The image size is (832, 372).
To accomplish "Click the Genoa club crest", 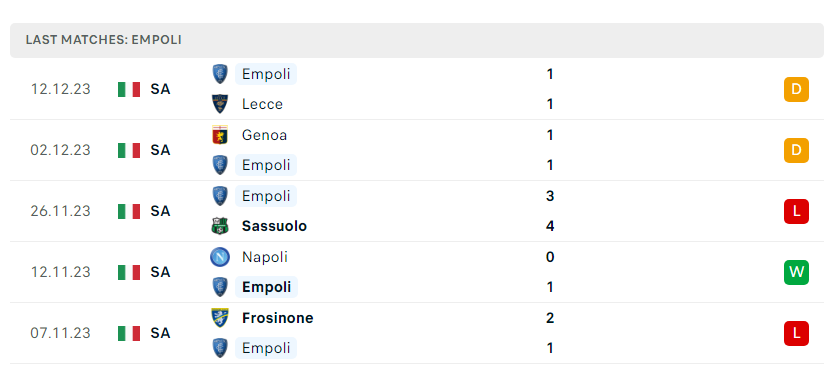I will [x=220, y=135].
